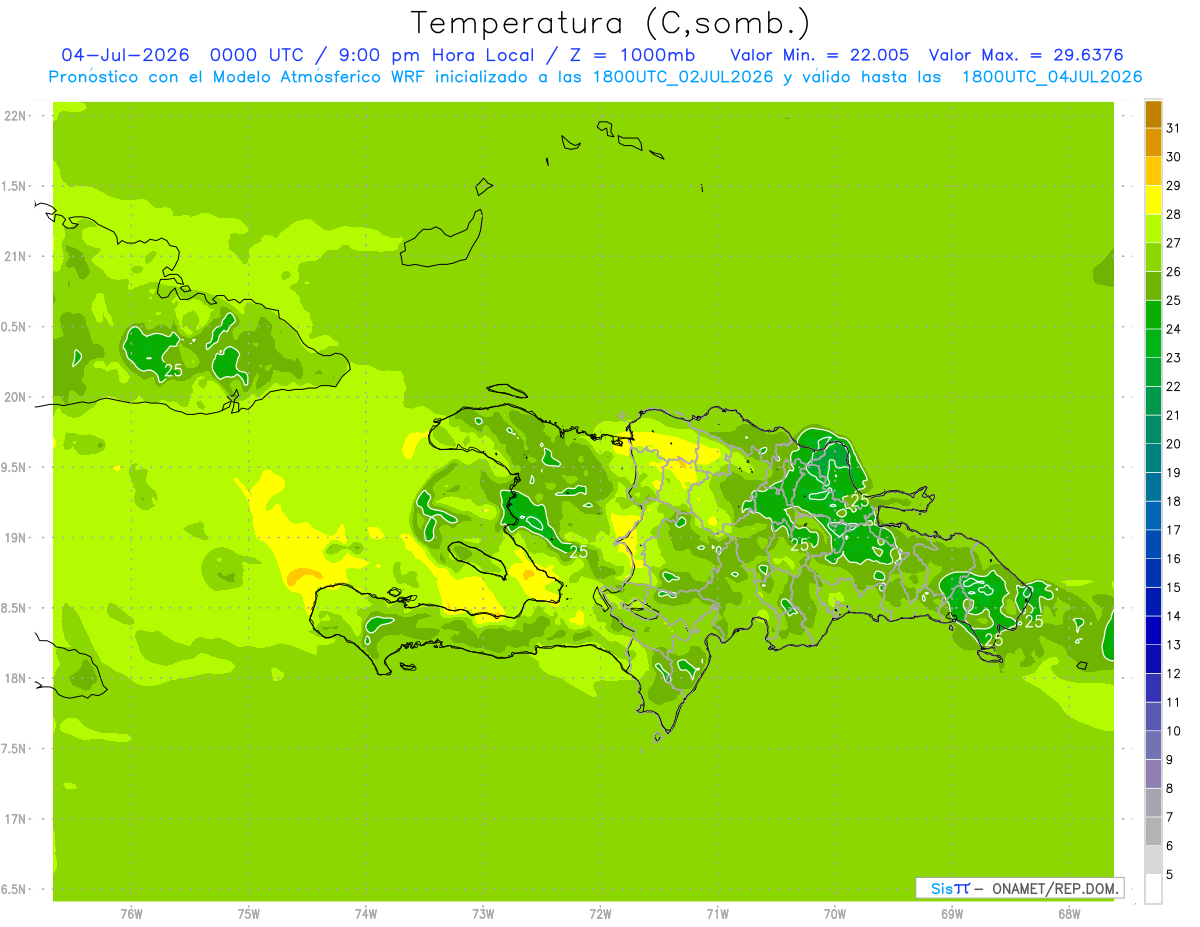Click latitude label "19N"

(14, 537)
